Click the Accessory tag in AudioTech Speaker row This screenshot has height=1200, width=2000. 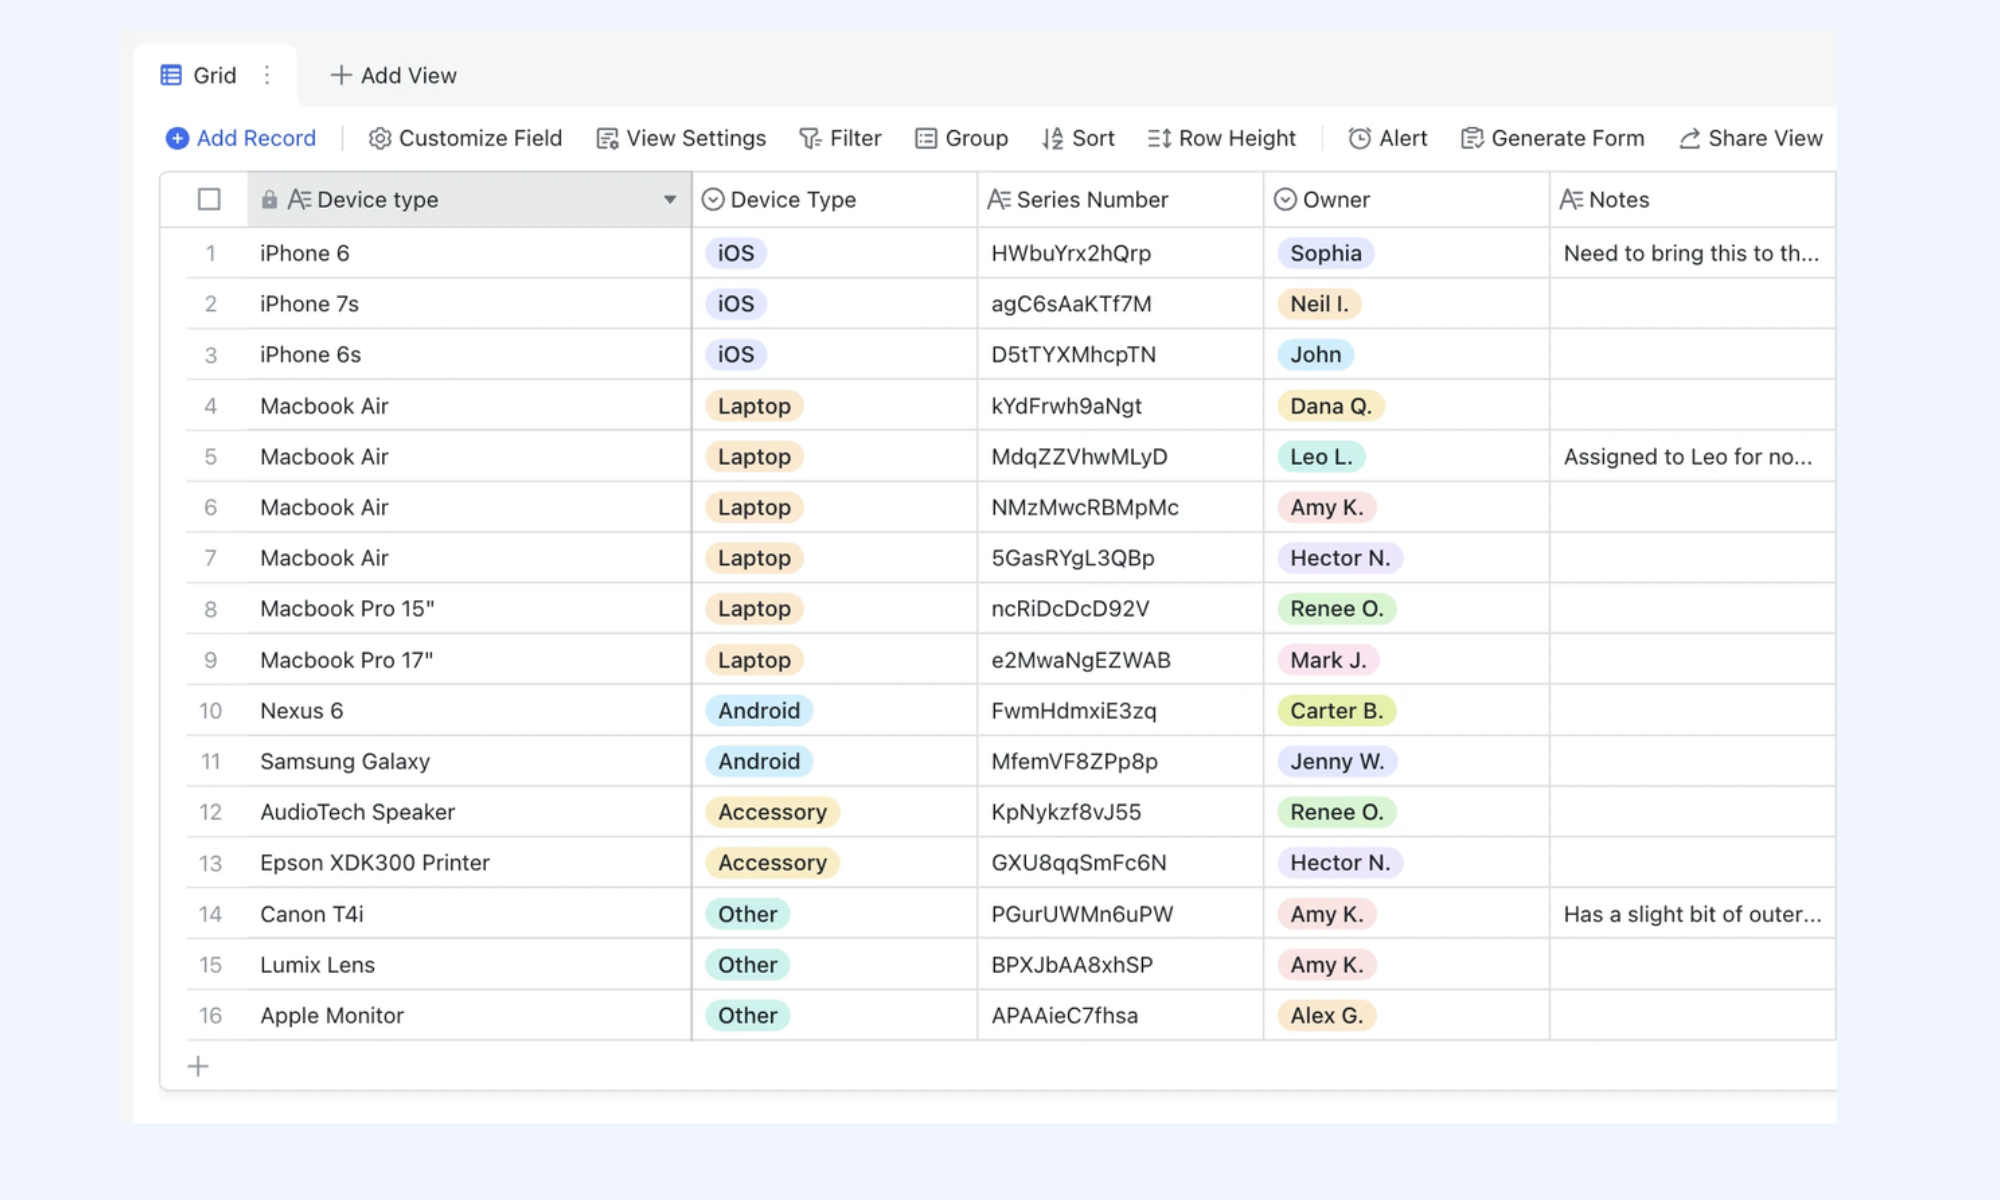coord(772,812)
